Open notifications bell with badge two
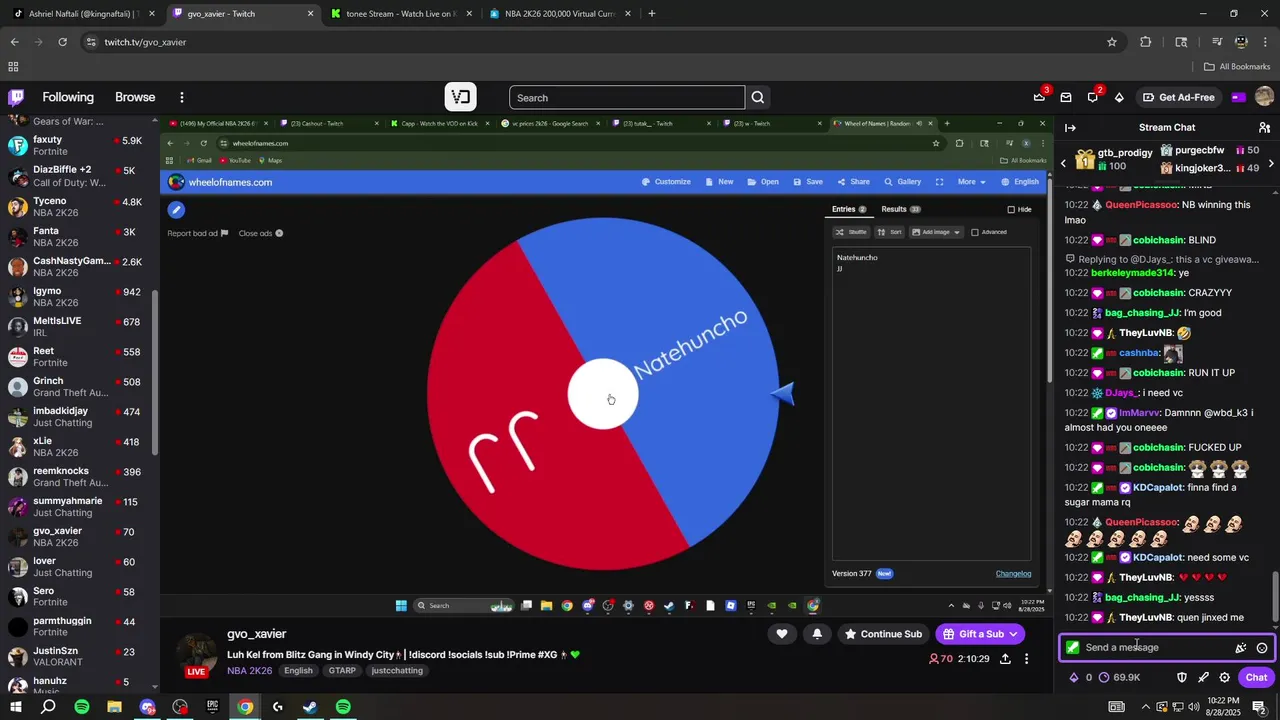1280x720 pixels. tap(1093, 97)
